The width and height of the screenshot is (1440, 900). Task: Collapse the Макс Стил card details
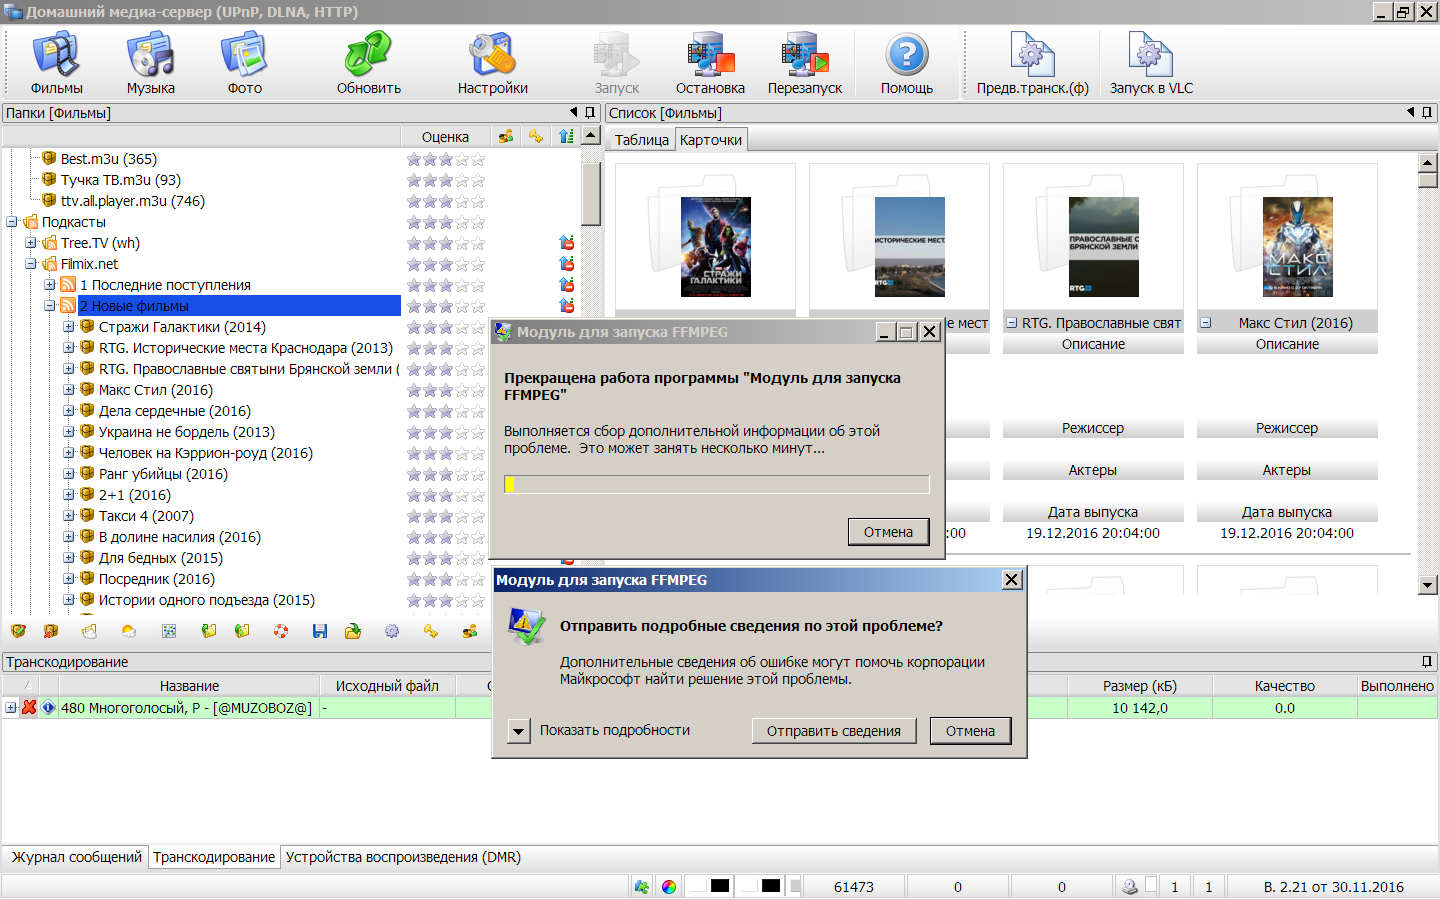[x=1206, y=323]
